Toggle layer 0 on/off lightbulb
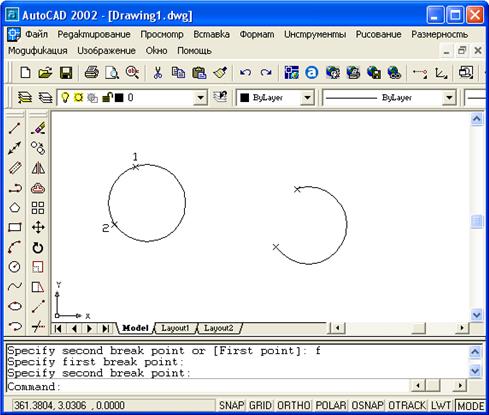489x415 pixels. (65, 97)
